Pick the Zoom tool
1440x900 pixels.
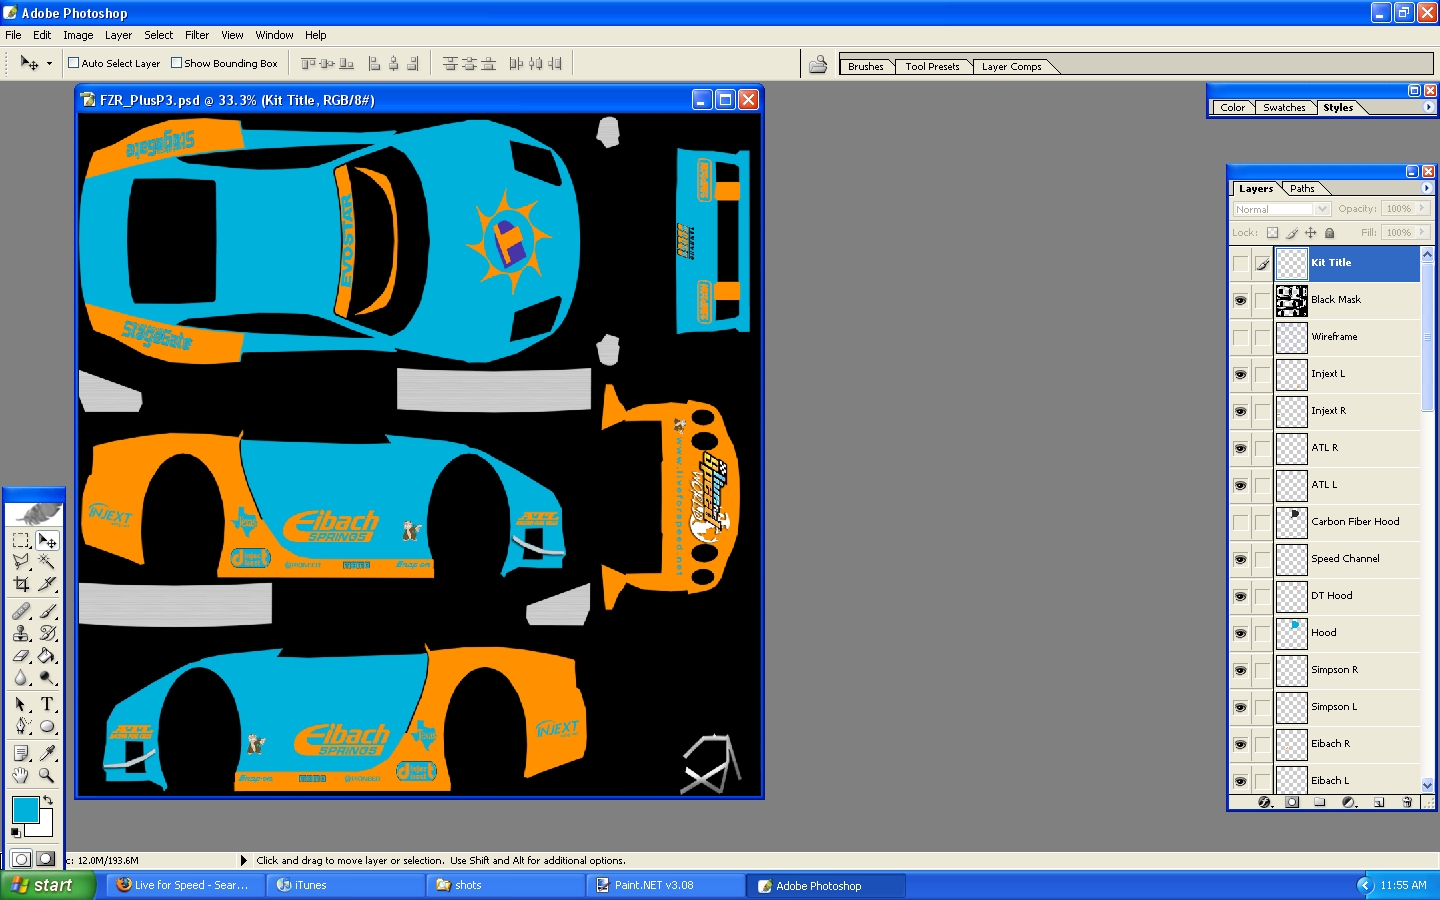(x=47, y=775)
